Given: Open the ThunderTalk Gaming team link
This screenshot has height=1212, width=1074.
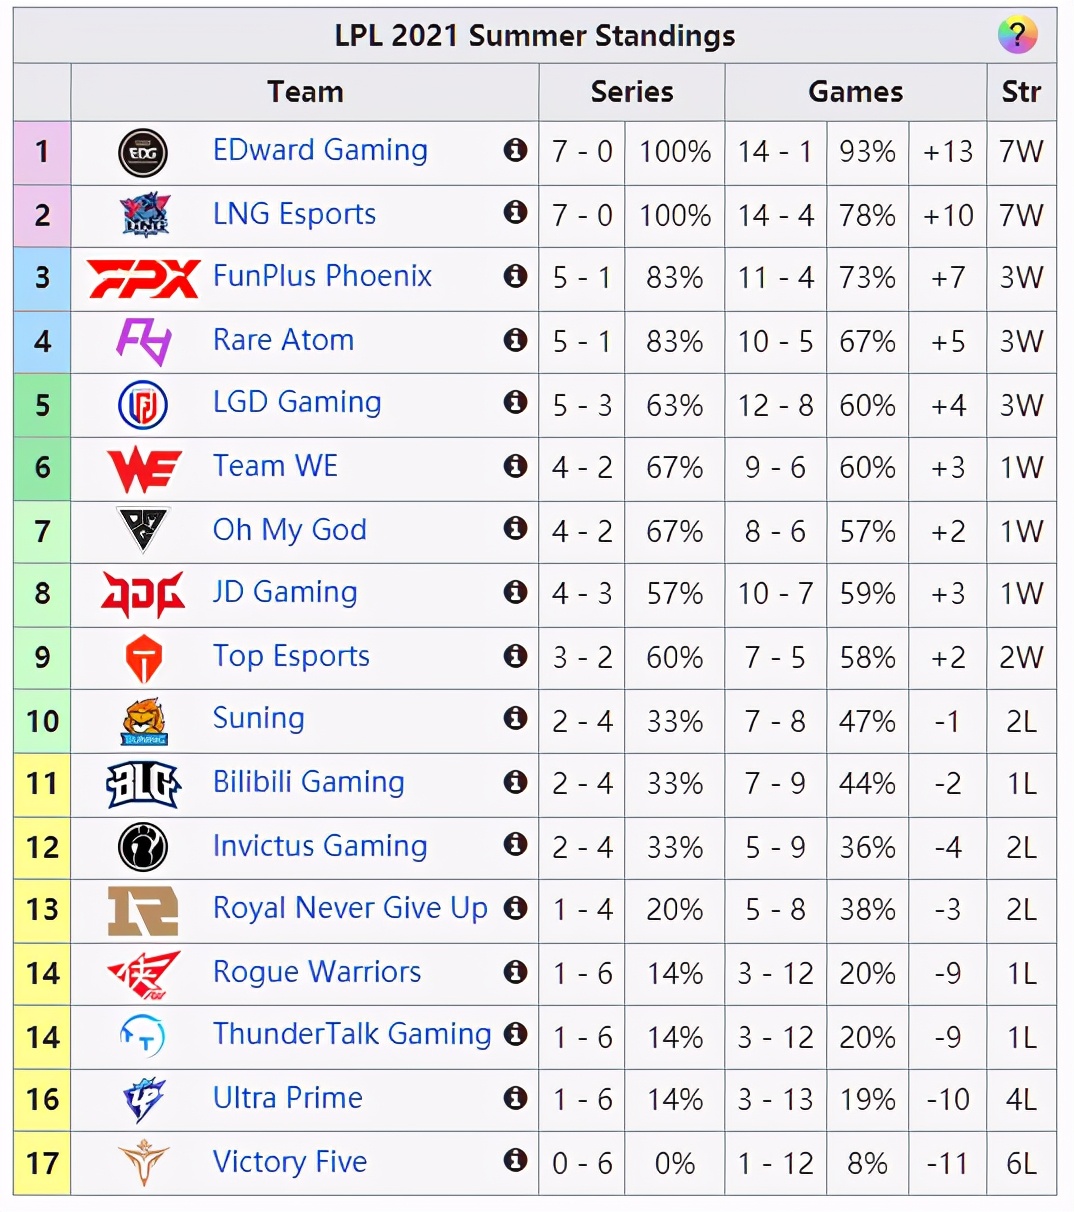Looking at the screenshot, I should point(352,1034).
